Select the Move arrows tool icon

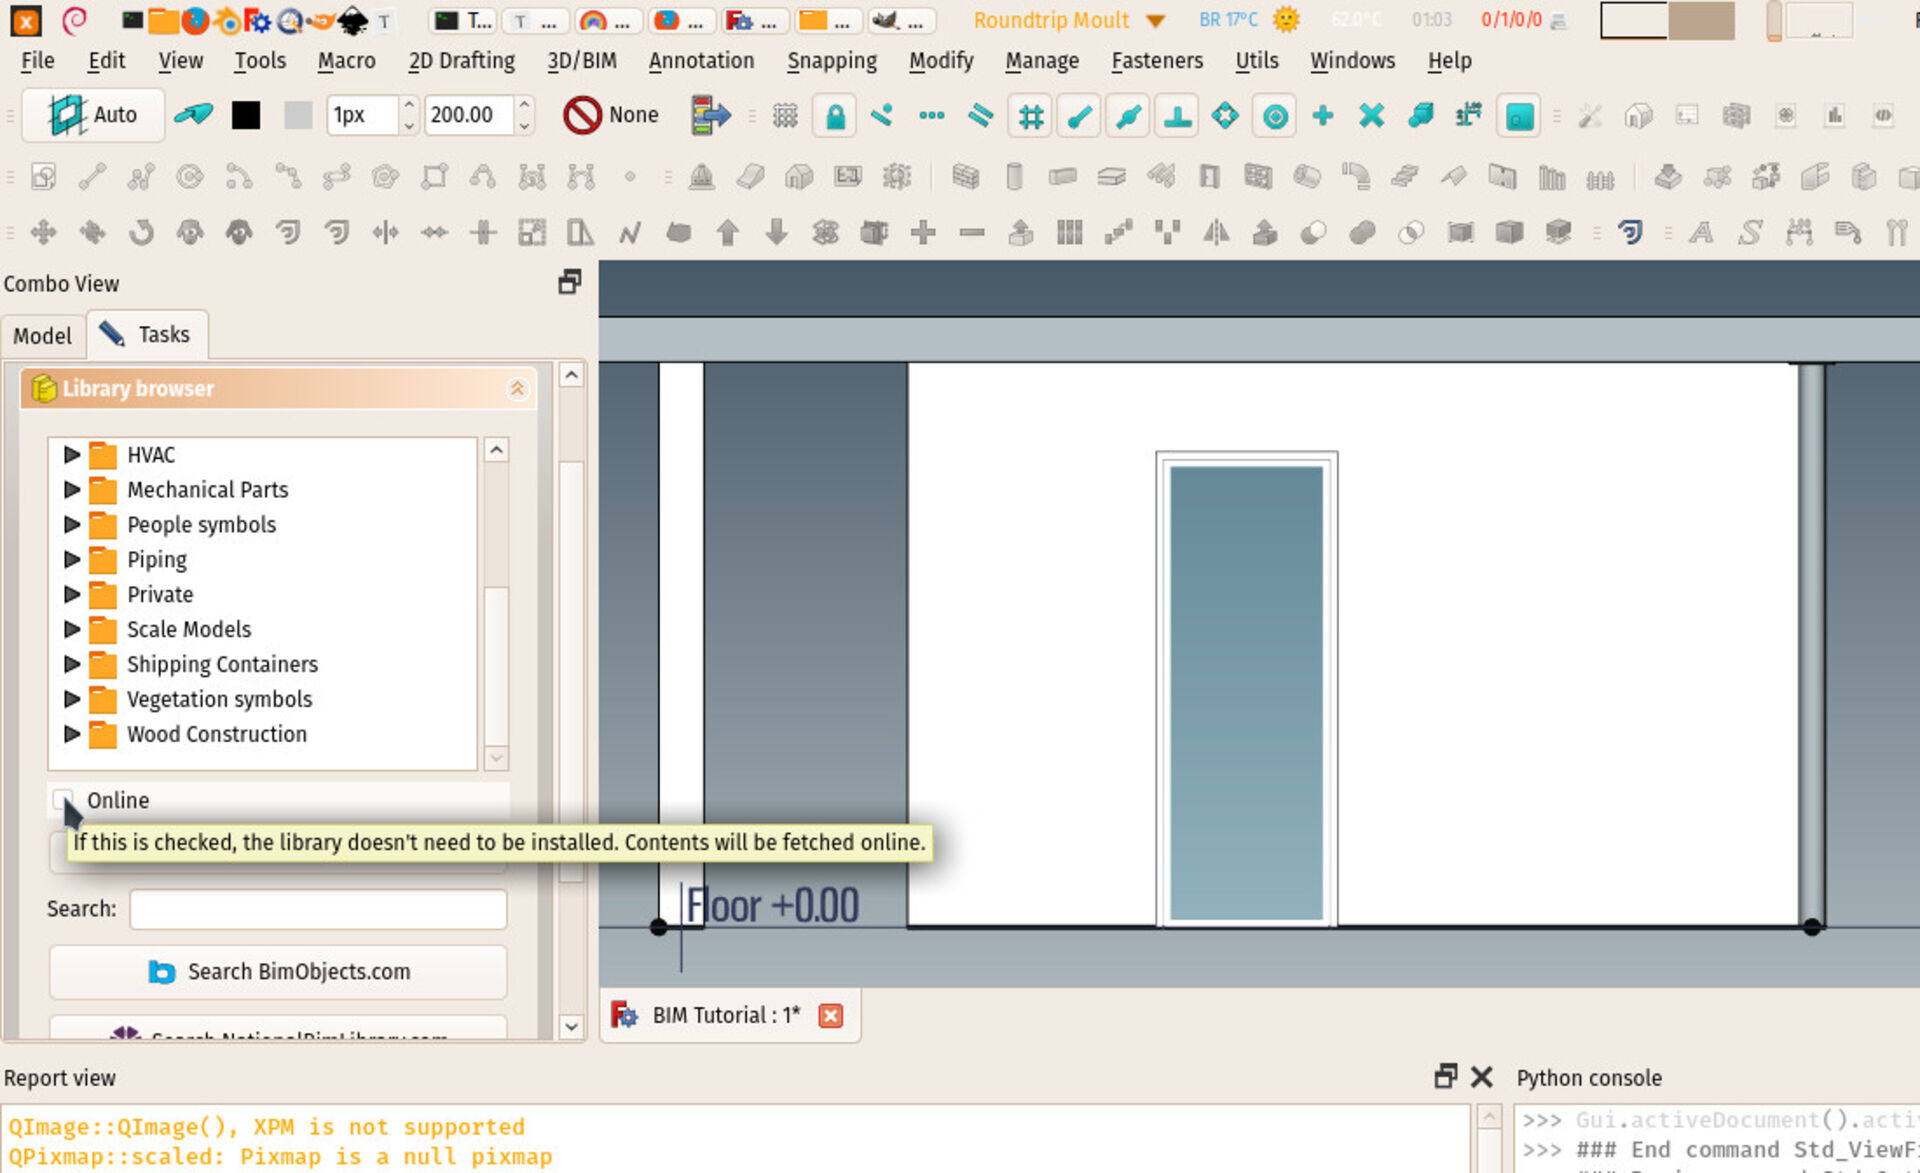coord(43,233)
